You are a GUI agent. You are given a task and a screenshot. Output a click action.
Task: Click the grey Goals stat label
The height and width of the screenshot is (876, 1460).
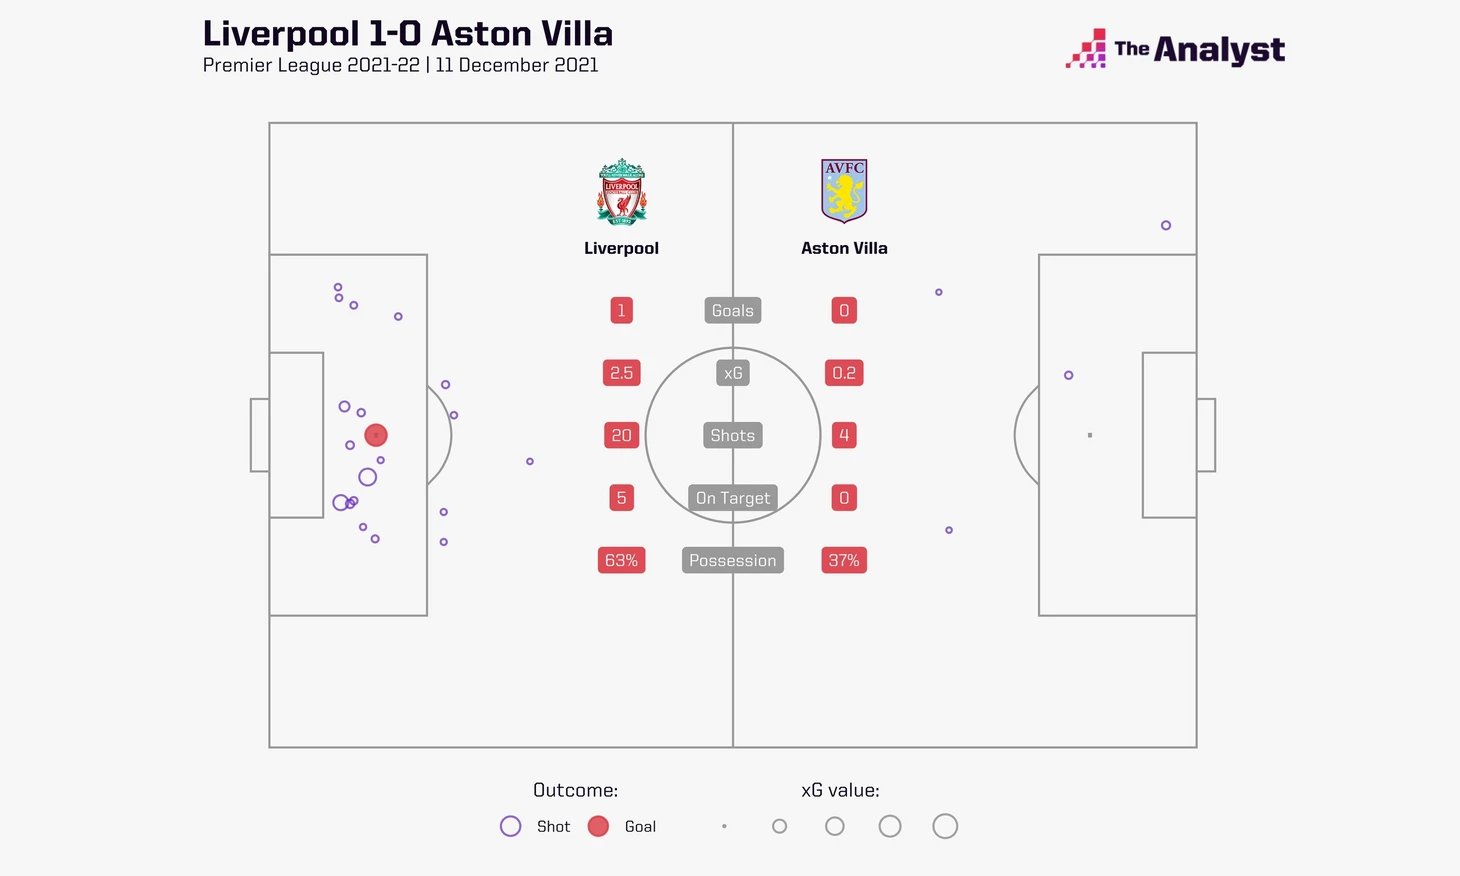coord(733,311)
